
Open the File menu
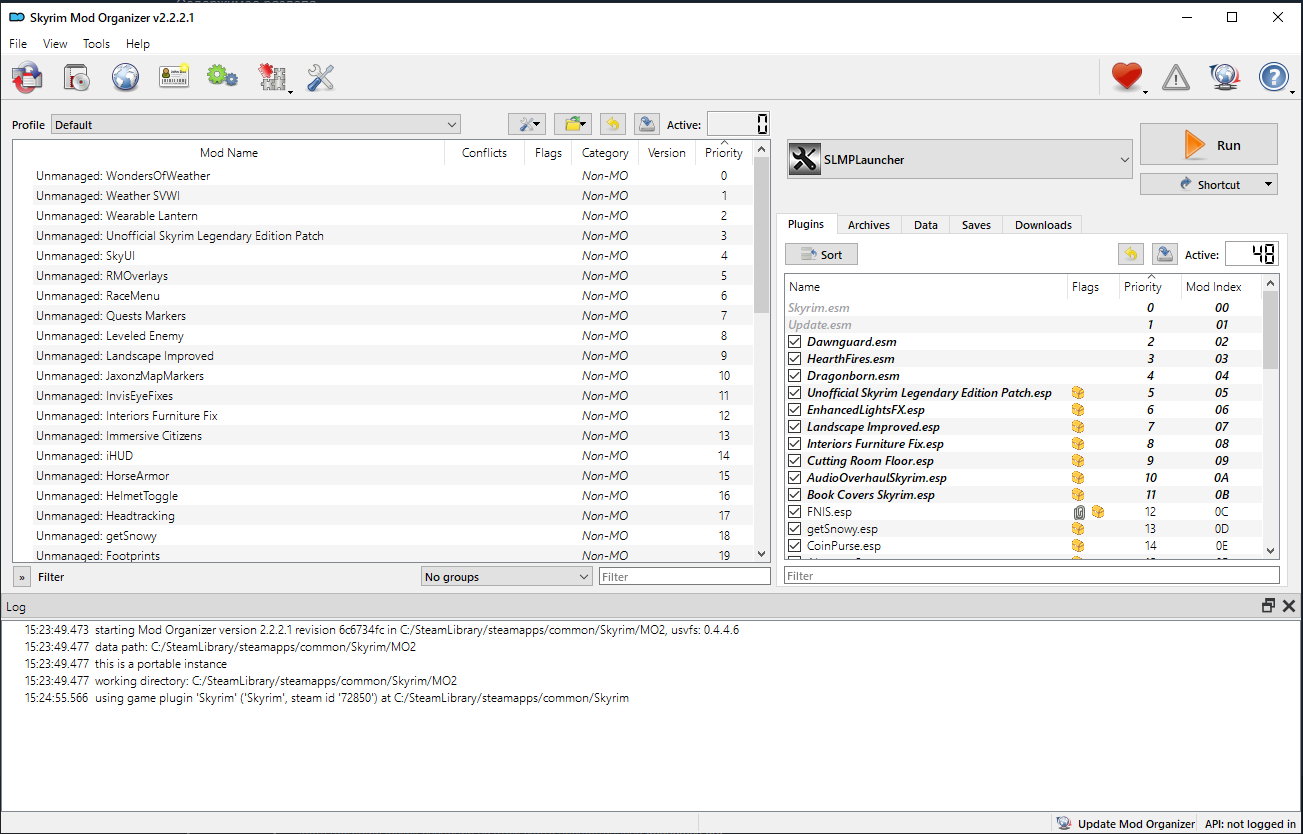(x=18, y=44)
